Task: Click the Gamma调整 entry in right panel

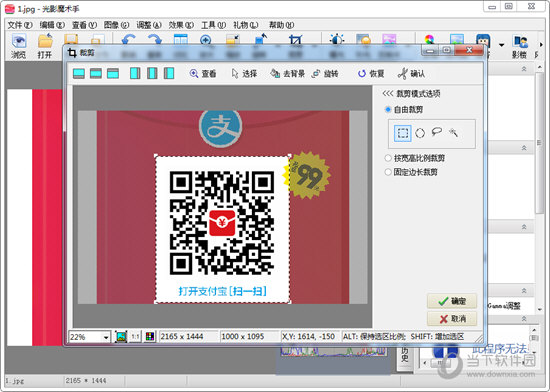Action: tap(504, 306)
